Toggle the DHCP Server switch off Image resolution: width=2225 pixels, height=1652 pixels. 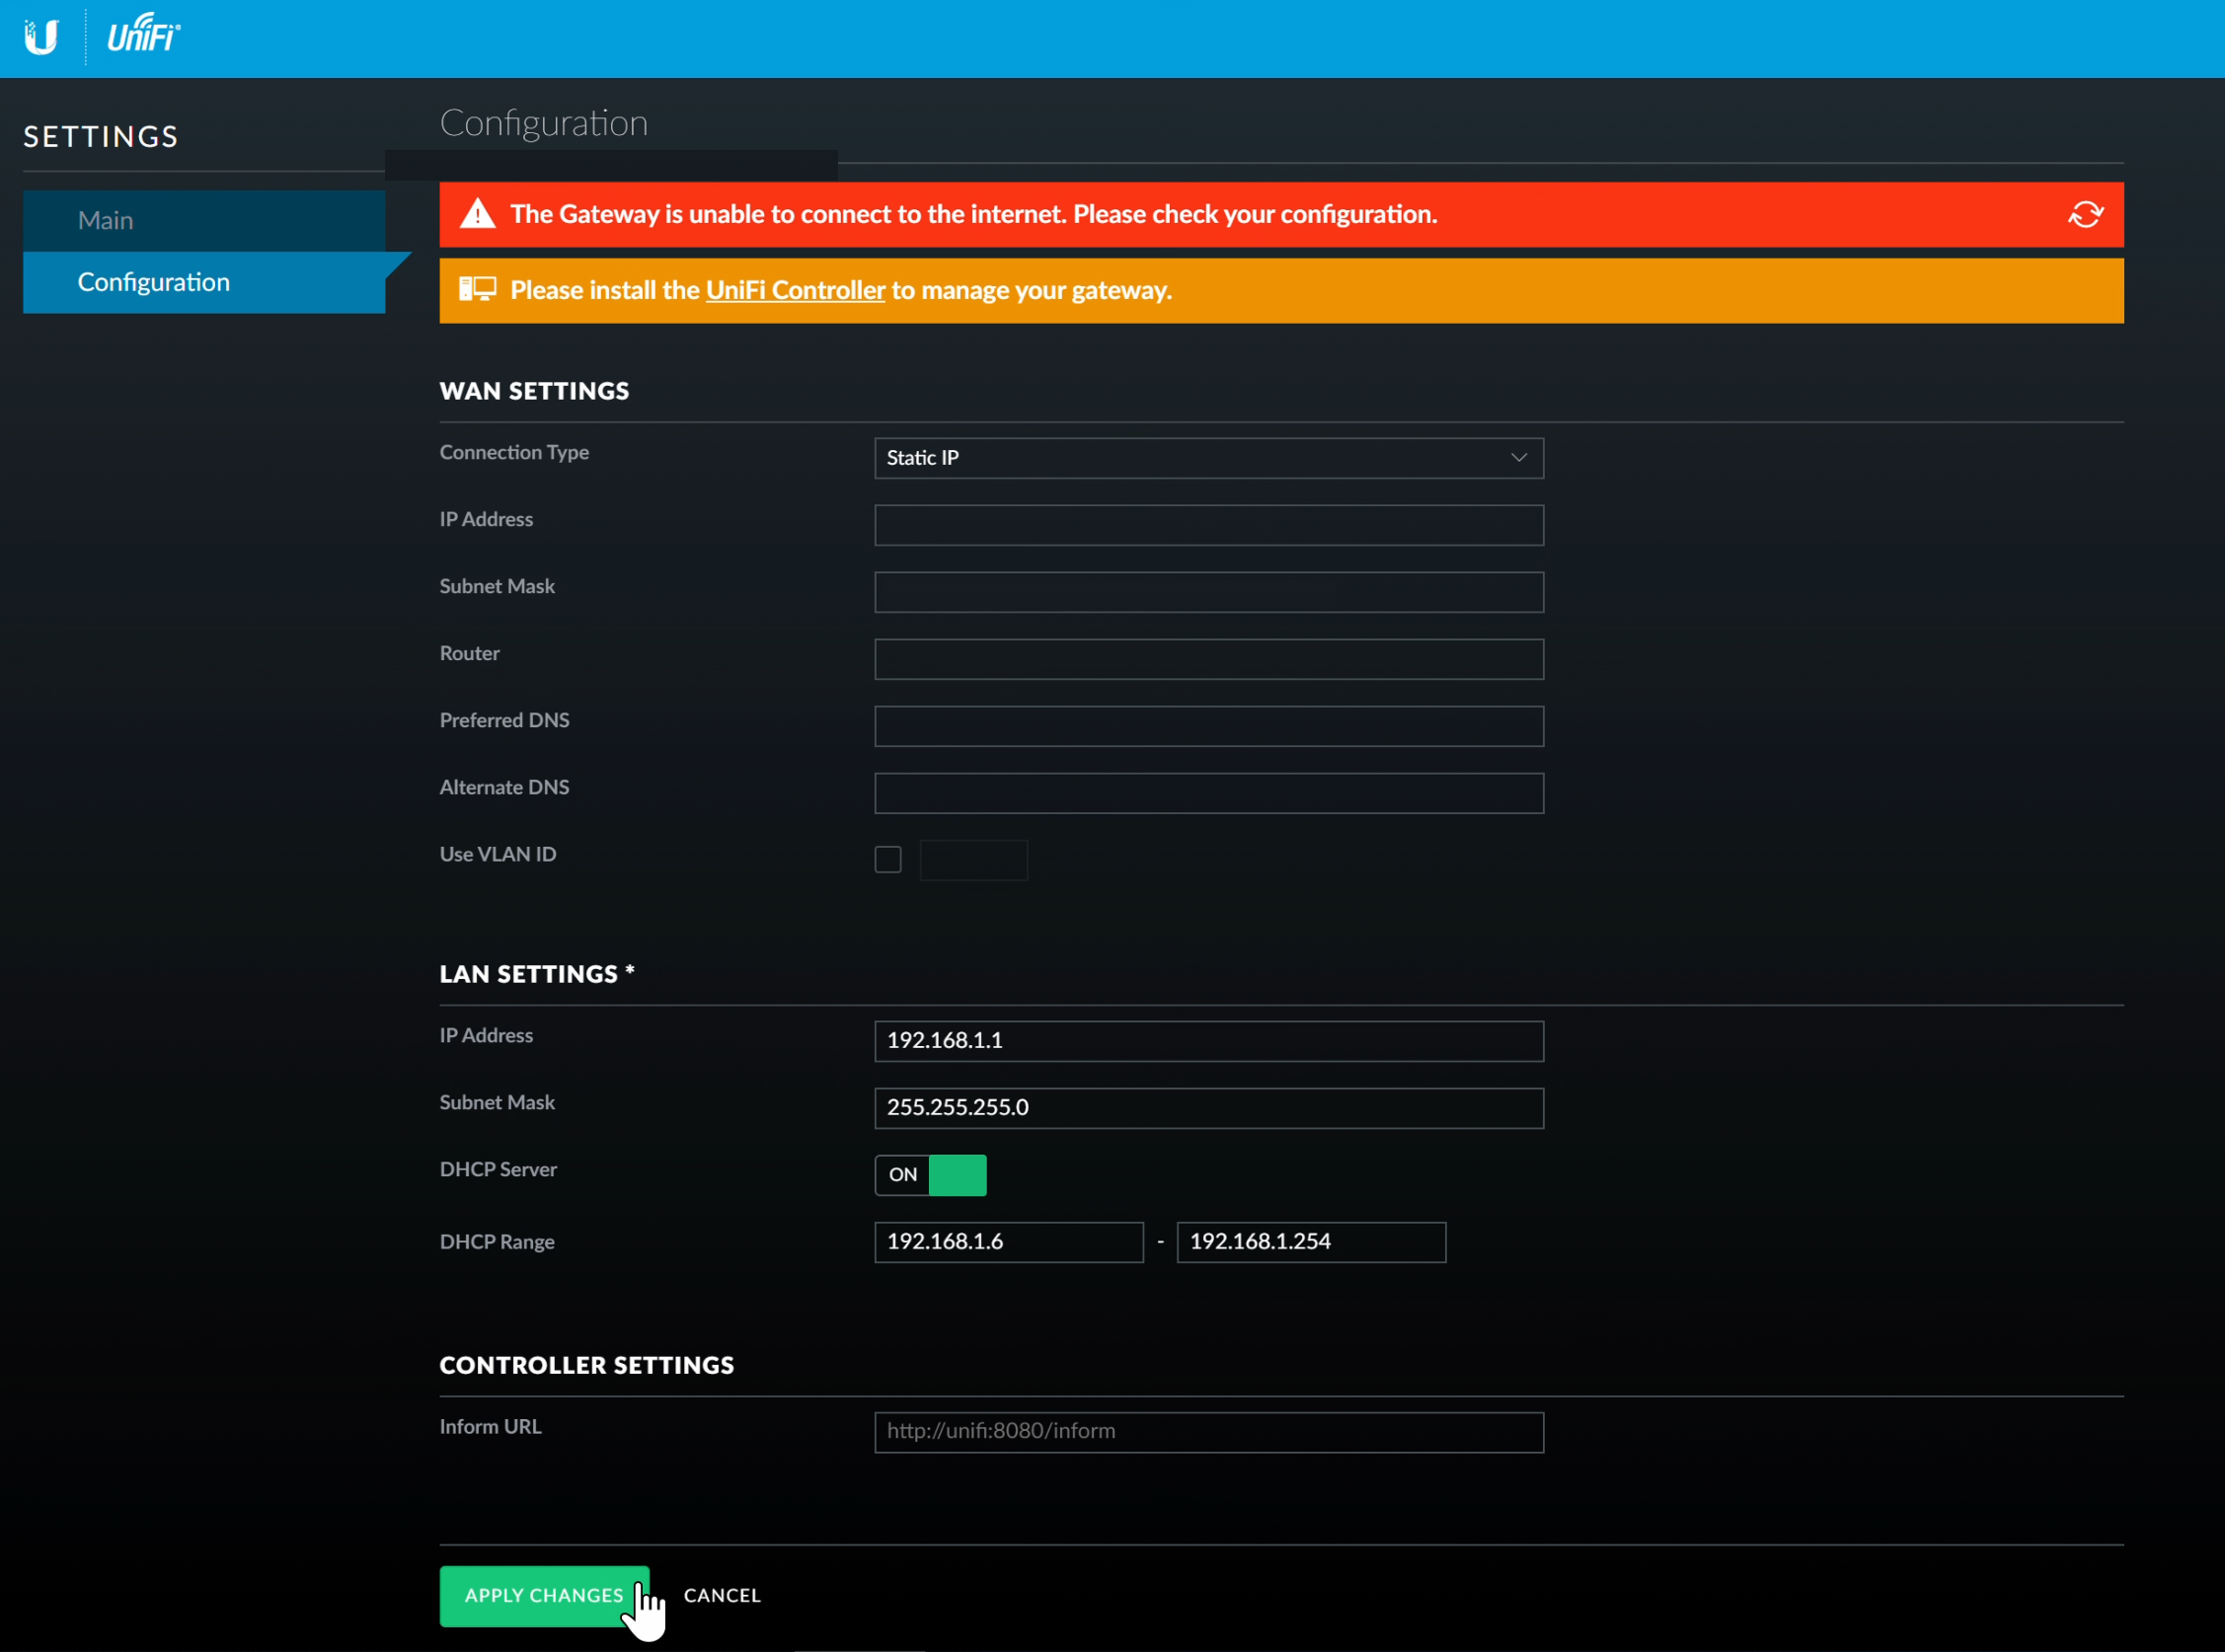tap(930, 1175)
